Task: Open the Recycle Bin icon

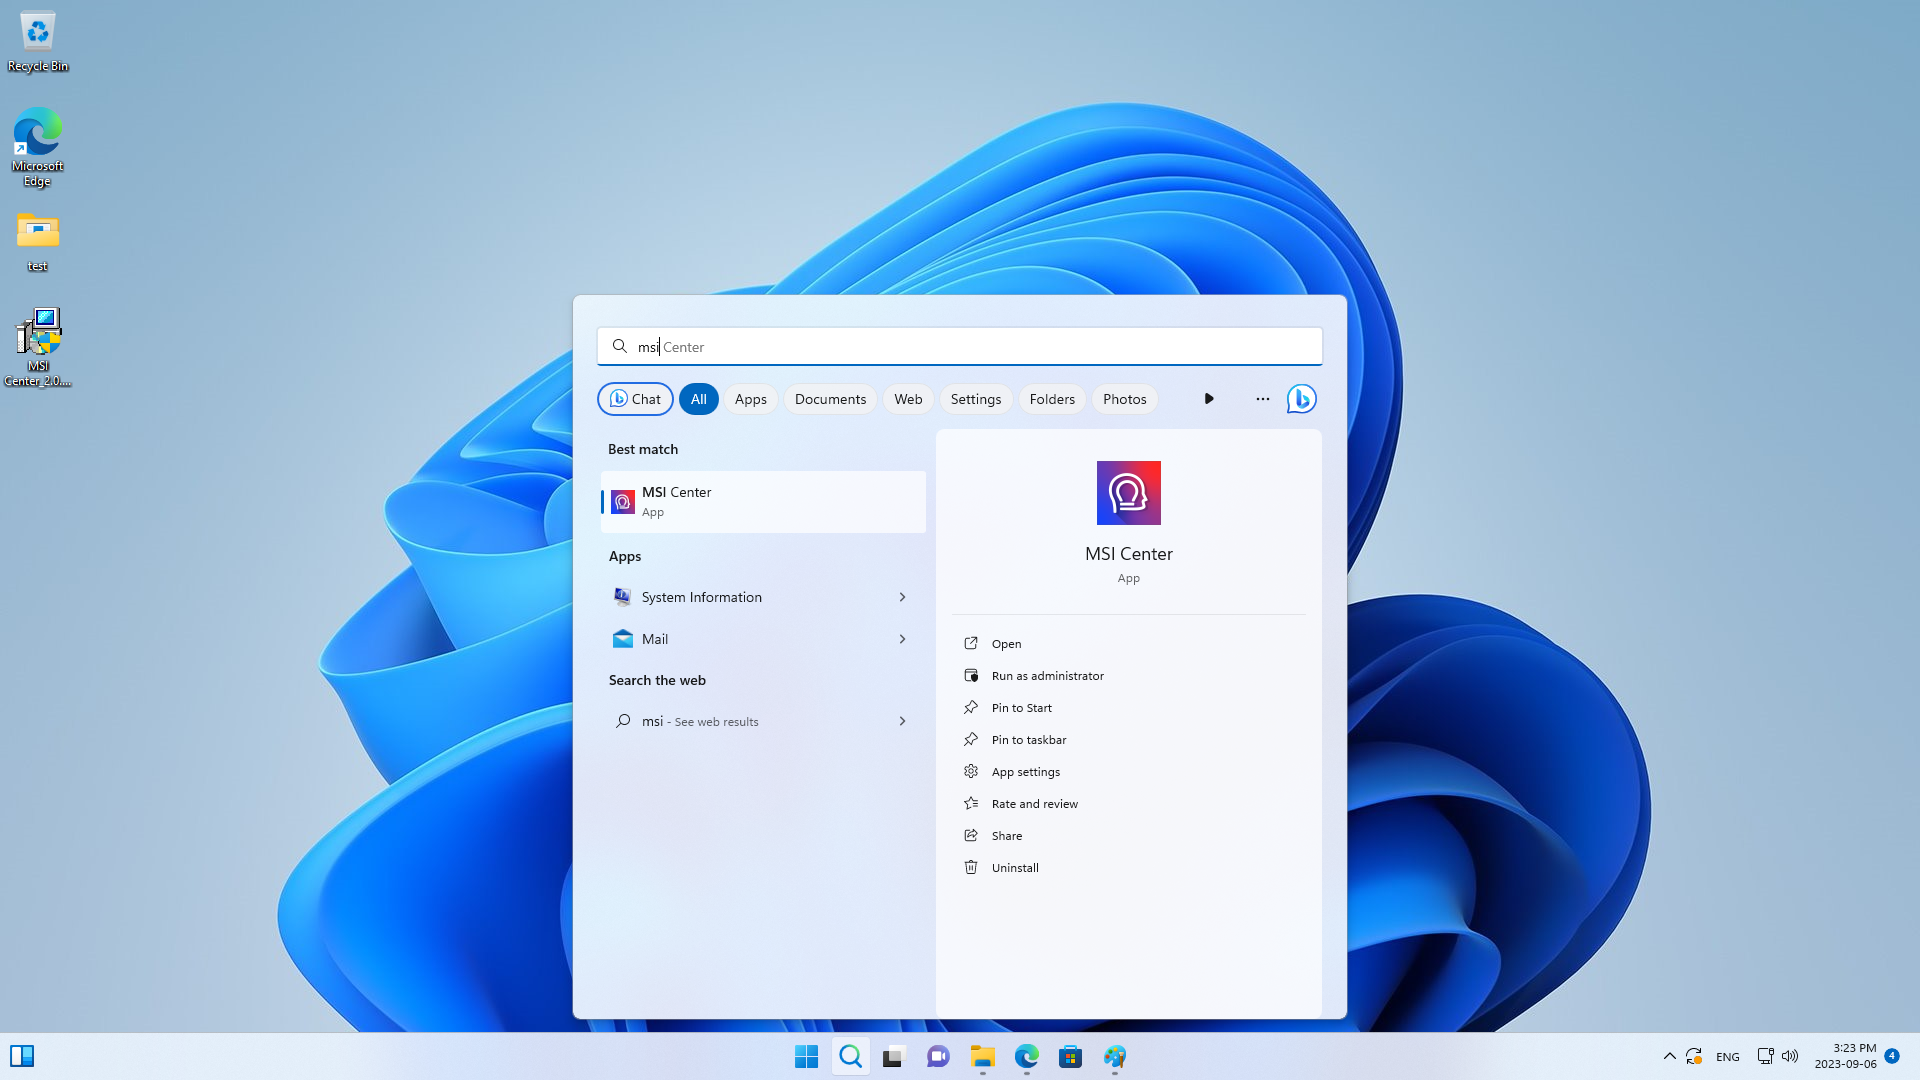Action: (x=38, y=38)
